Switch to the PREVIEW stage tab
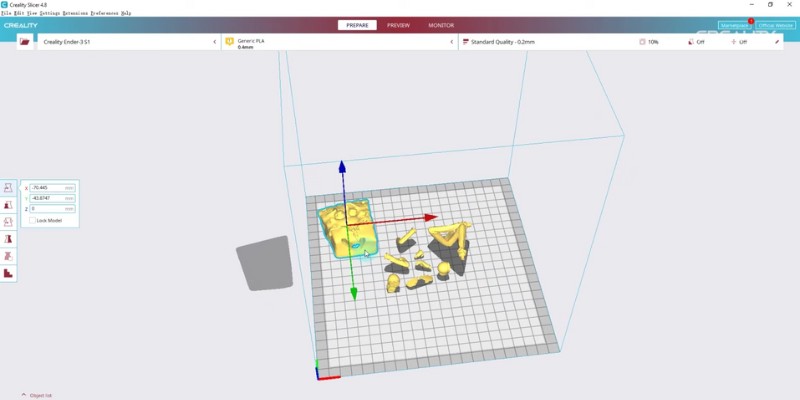This screenshot has height=400, width=800. point(398,26)
